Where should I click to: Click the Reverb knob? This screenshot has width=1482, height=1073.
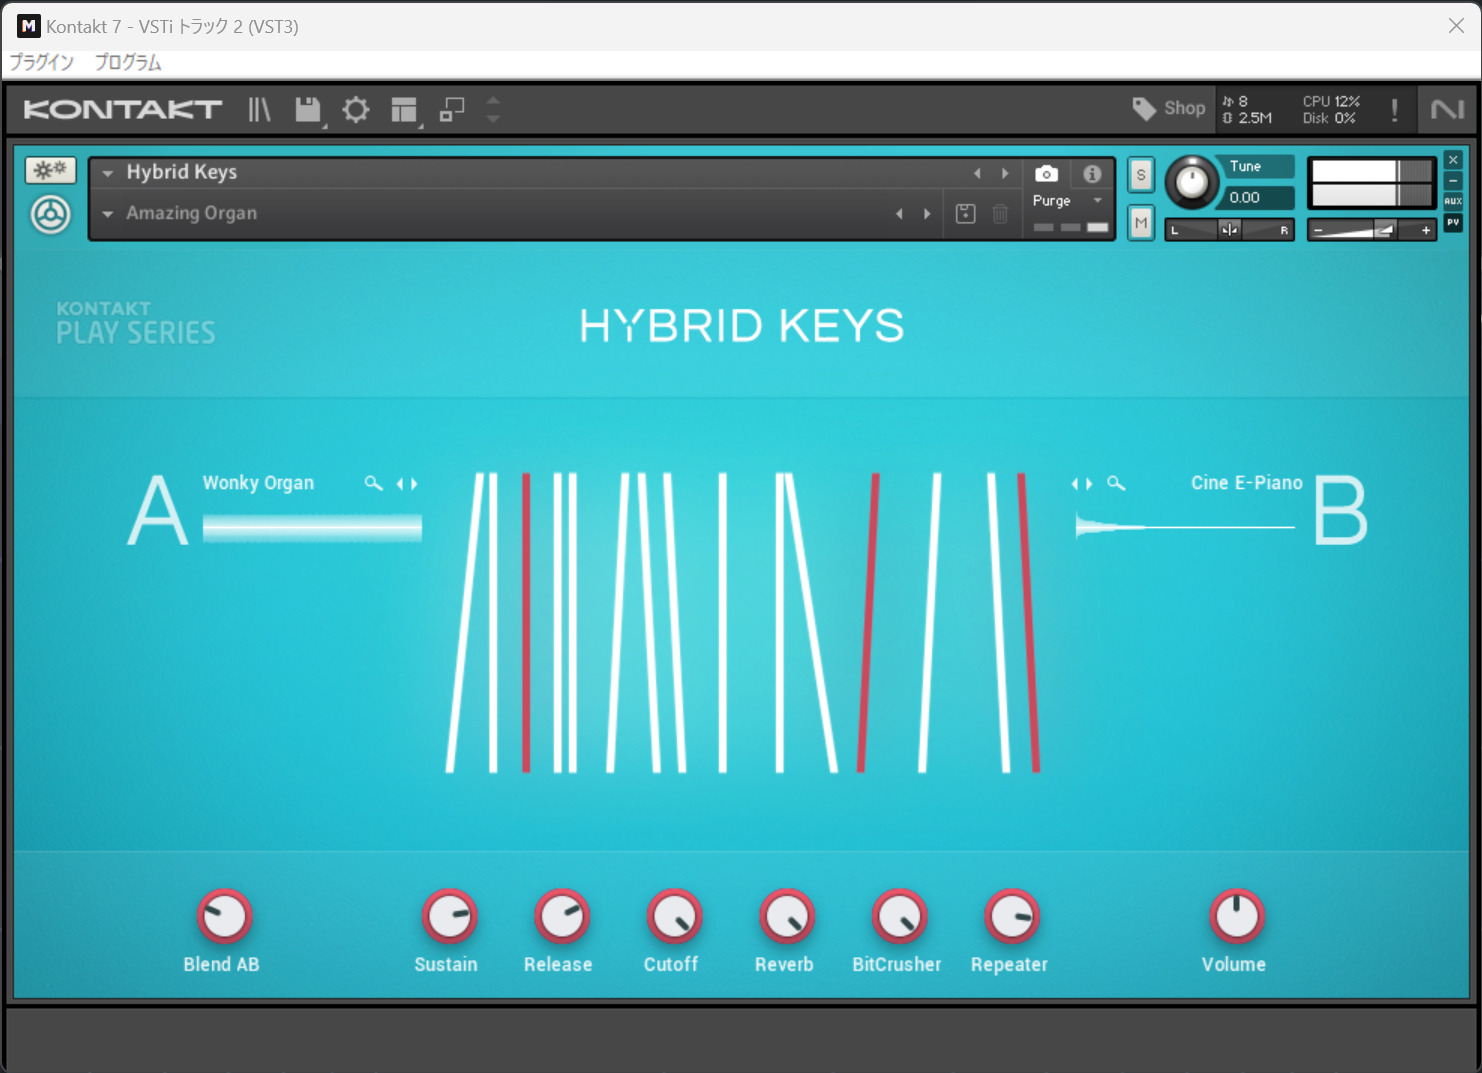click(787, 916)
